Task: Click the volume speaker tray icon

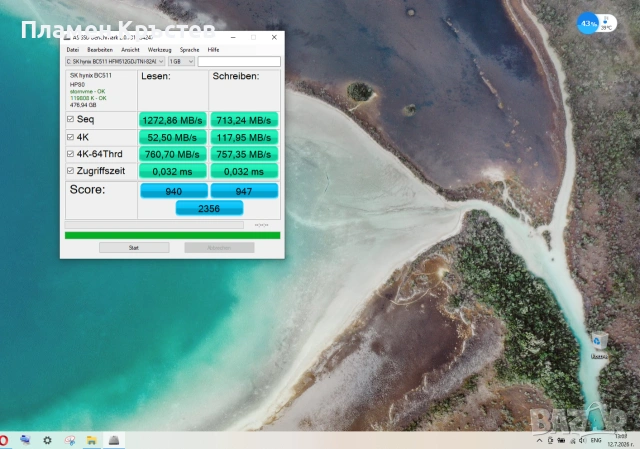Action: (x=582, y=440)
